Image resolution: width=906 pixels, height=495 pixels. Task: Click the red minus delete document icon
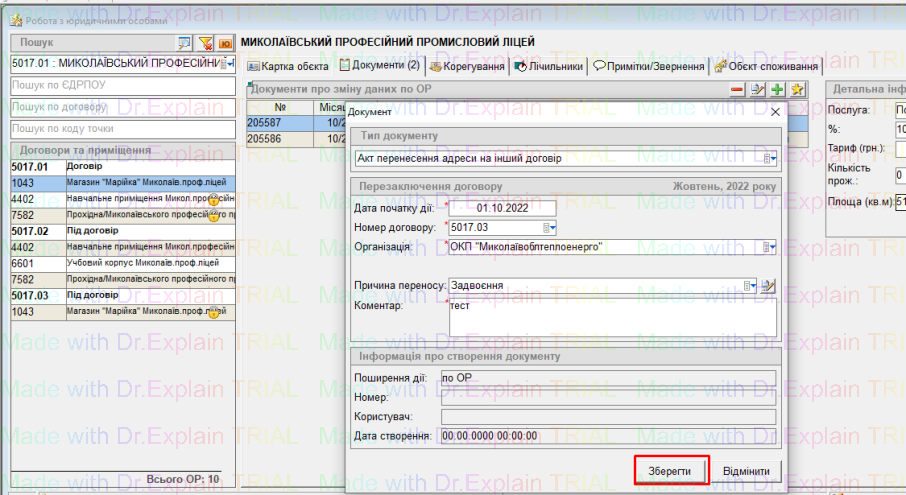pyautogui.click(x=737, y=90)
